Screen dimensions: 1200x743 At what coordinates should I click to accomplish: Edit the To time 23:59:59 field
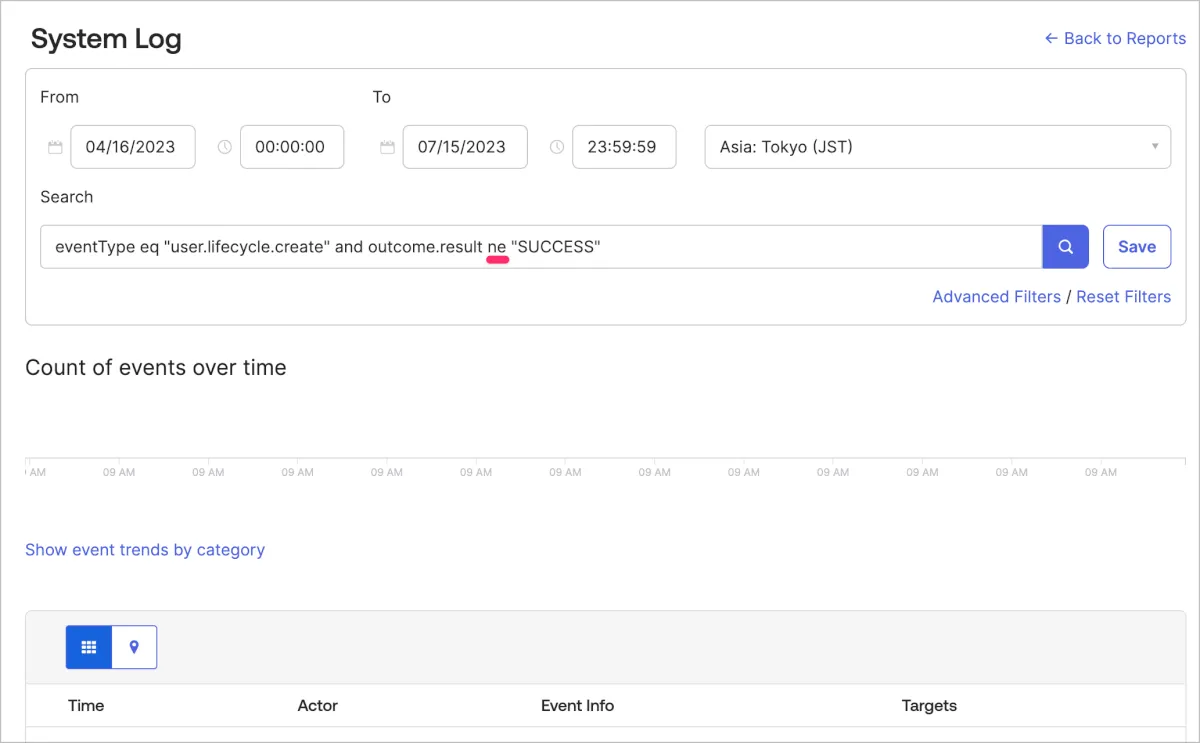[x=623, y=147]
